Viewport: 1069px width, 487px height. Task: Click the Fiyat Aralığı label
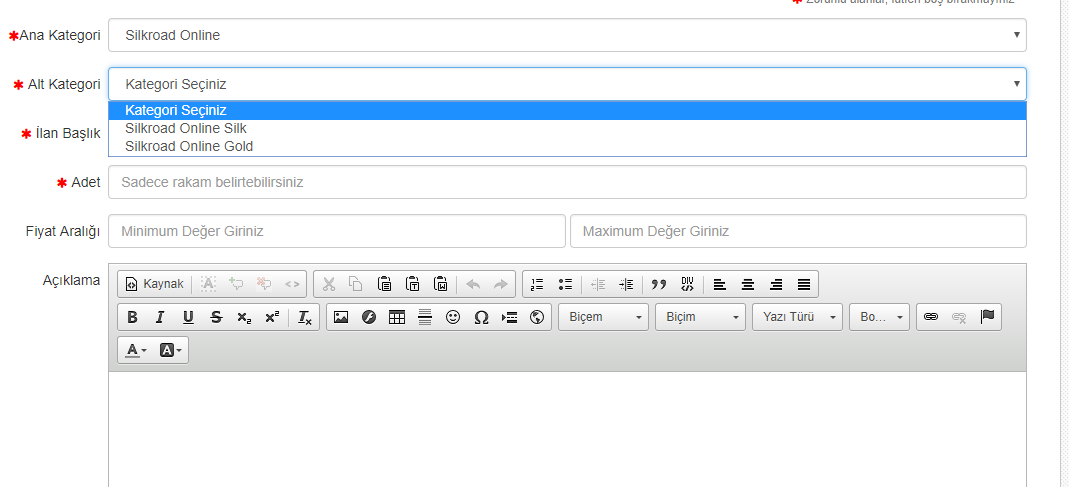click(x=63, y=231)
